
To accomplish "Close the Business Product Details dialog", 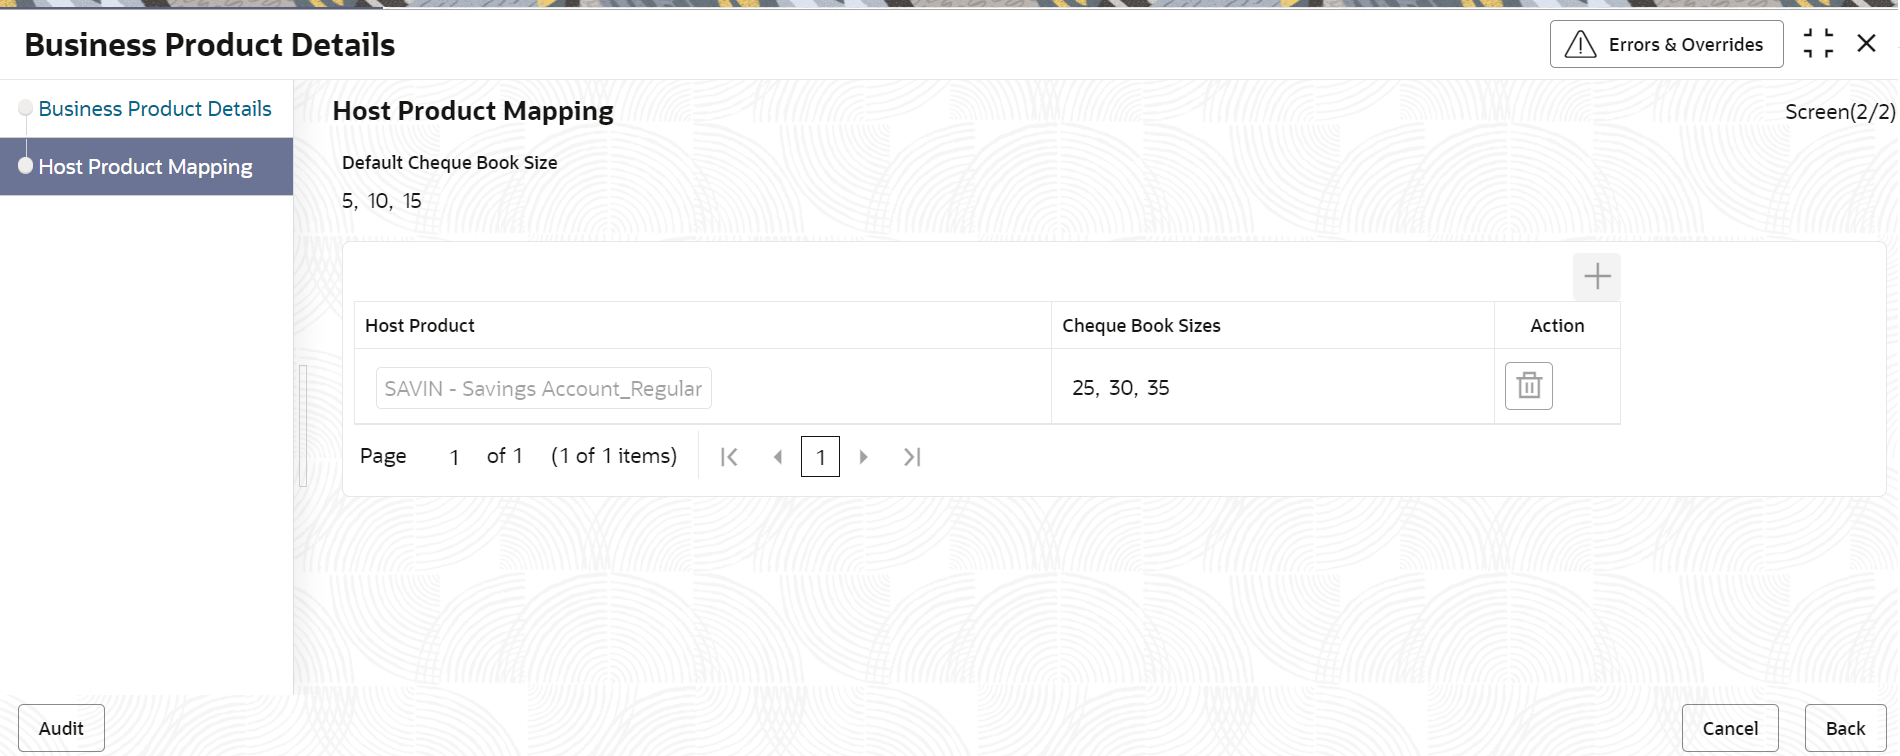I will pos(1866,43).
